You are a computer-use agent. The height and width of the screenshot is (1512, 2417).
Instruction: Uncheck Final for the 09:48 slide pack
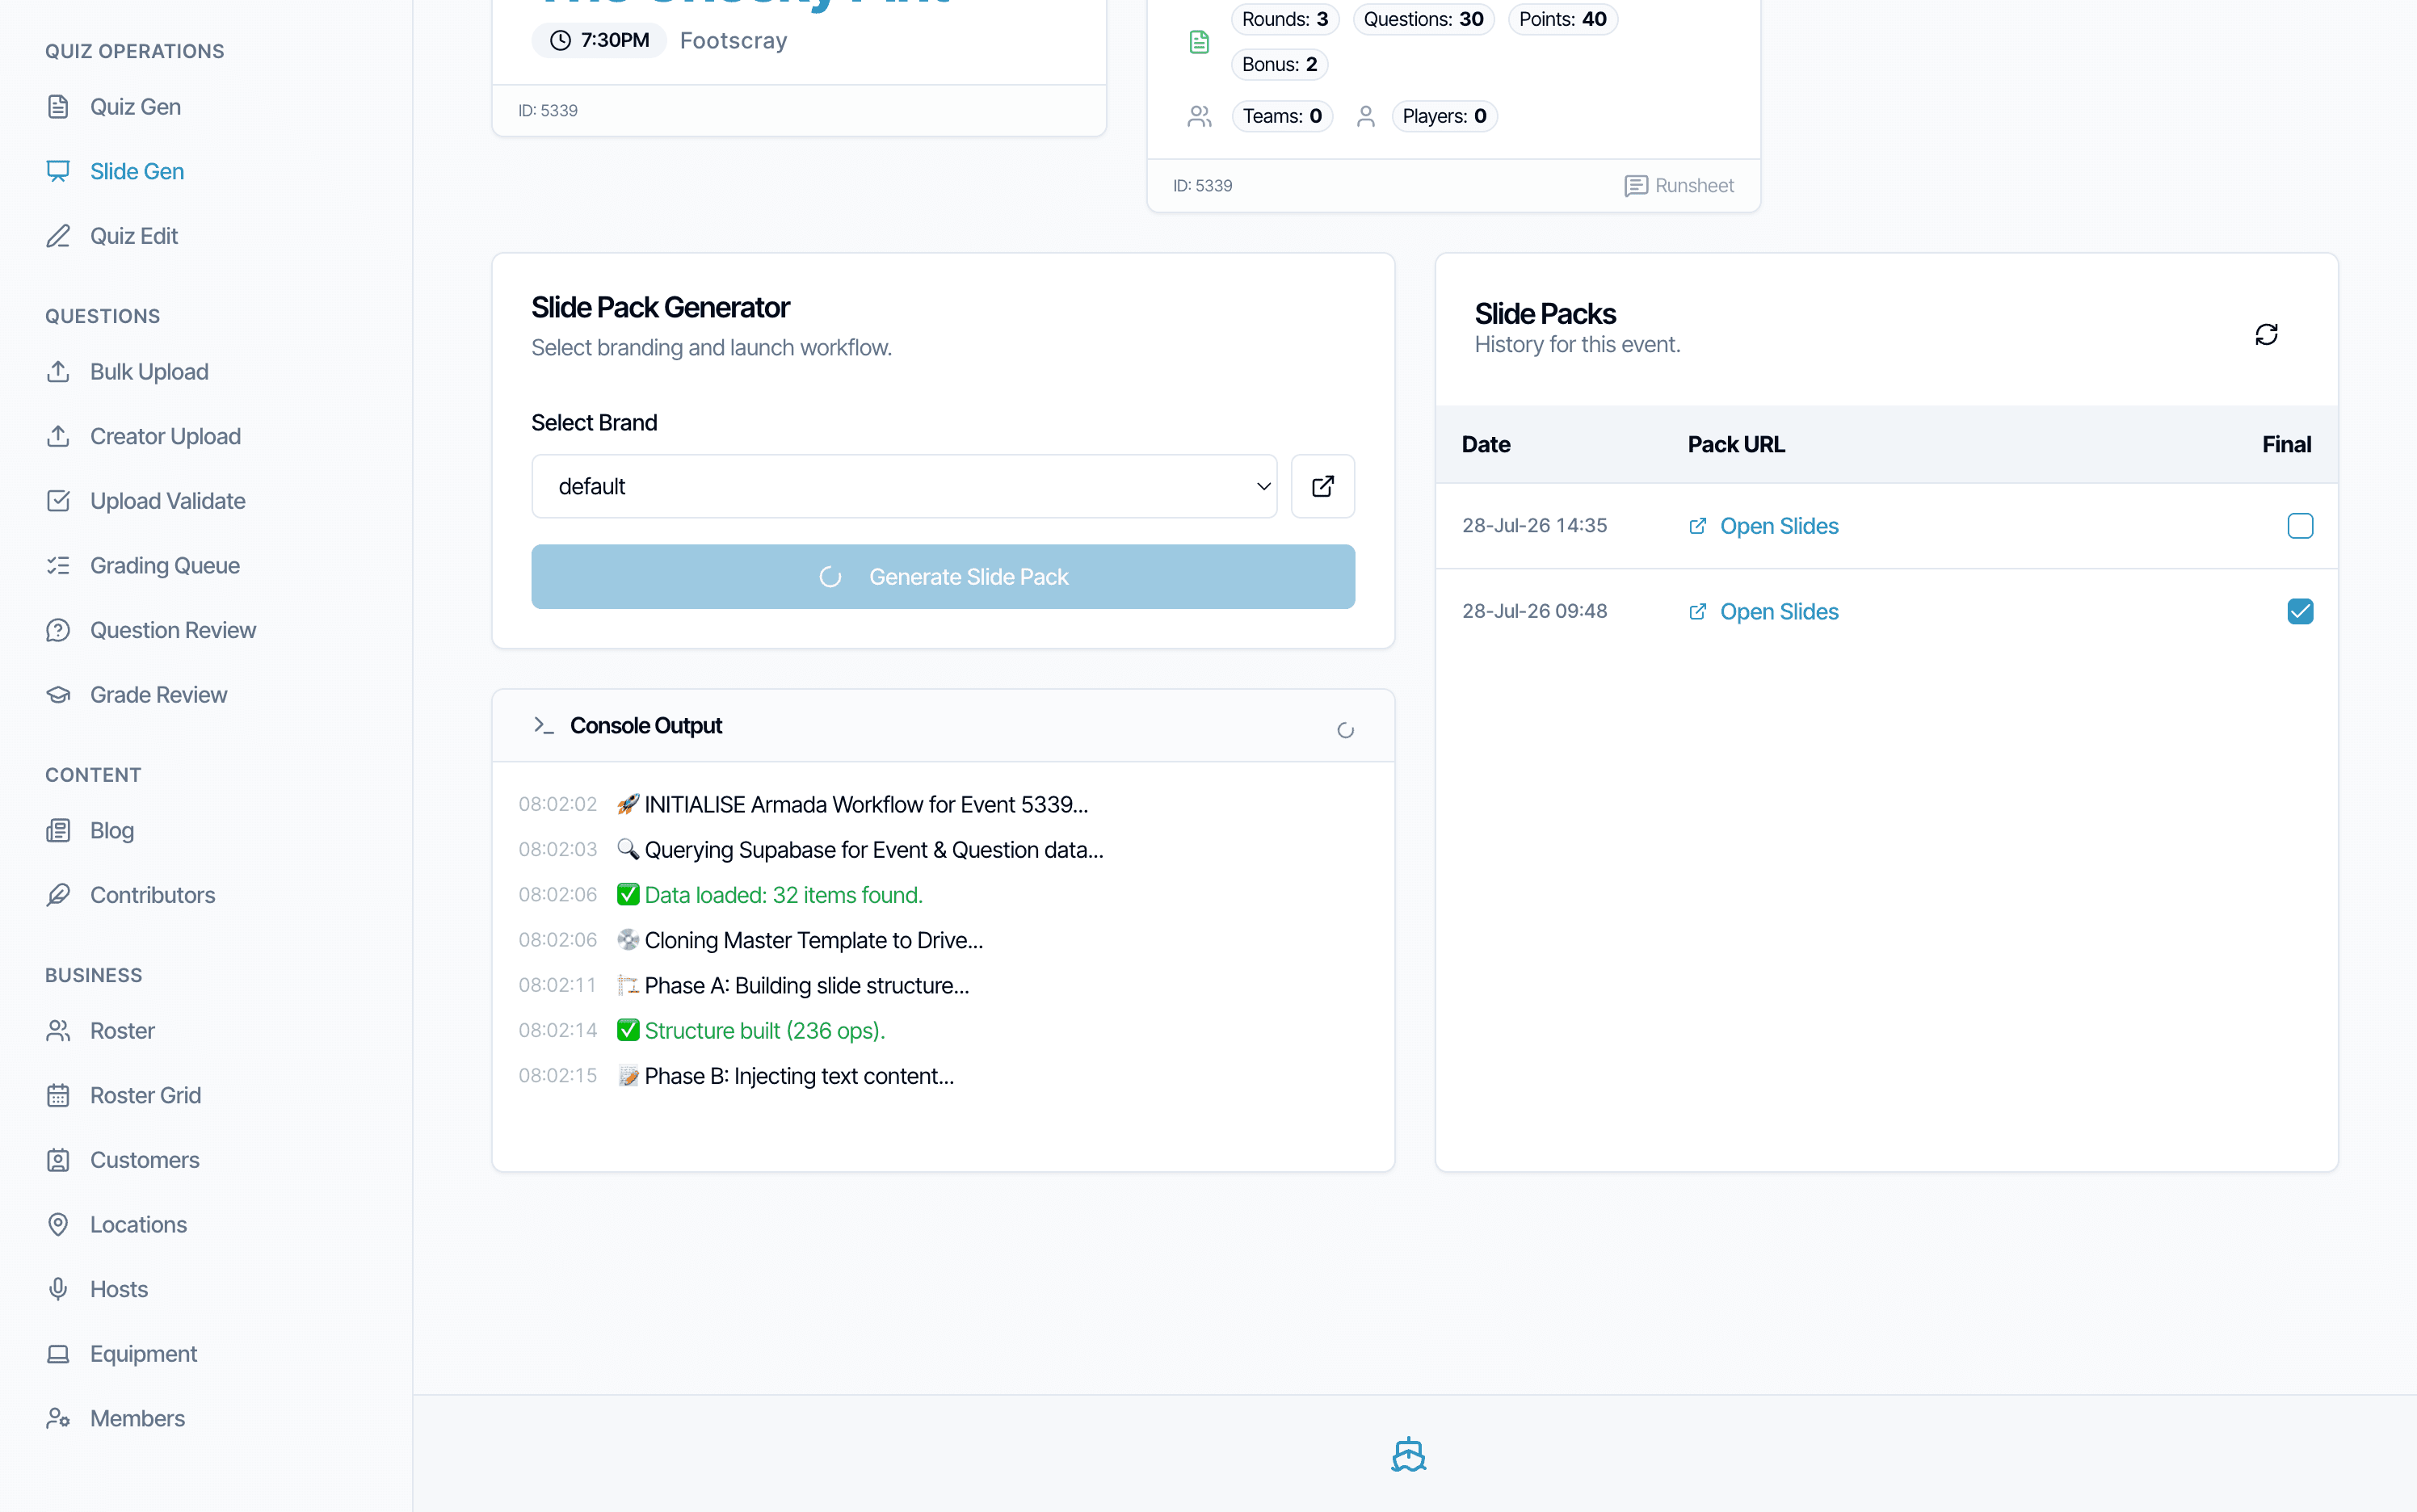tap(2300, 611)
